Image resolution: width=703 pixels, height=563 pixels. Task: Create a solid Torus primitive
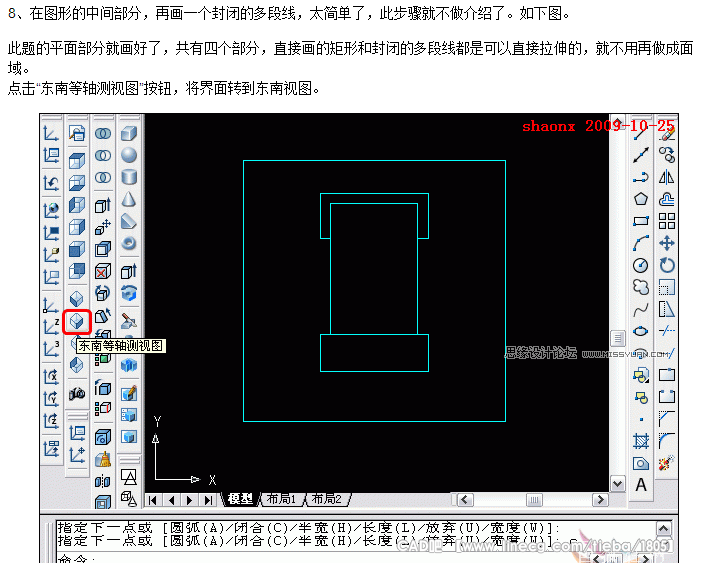[129, 243]
